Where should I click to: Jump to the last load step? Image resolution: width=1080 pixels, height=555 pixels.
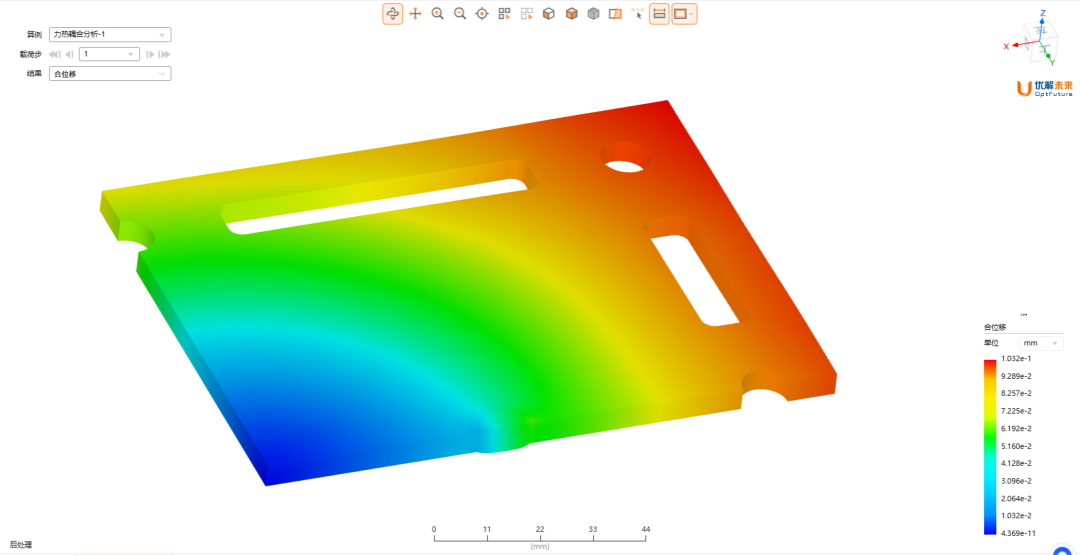[x=164, y=54]
